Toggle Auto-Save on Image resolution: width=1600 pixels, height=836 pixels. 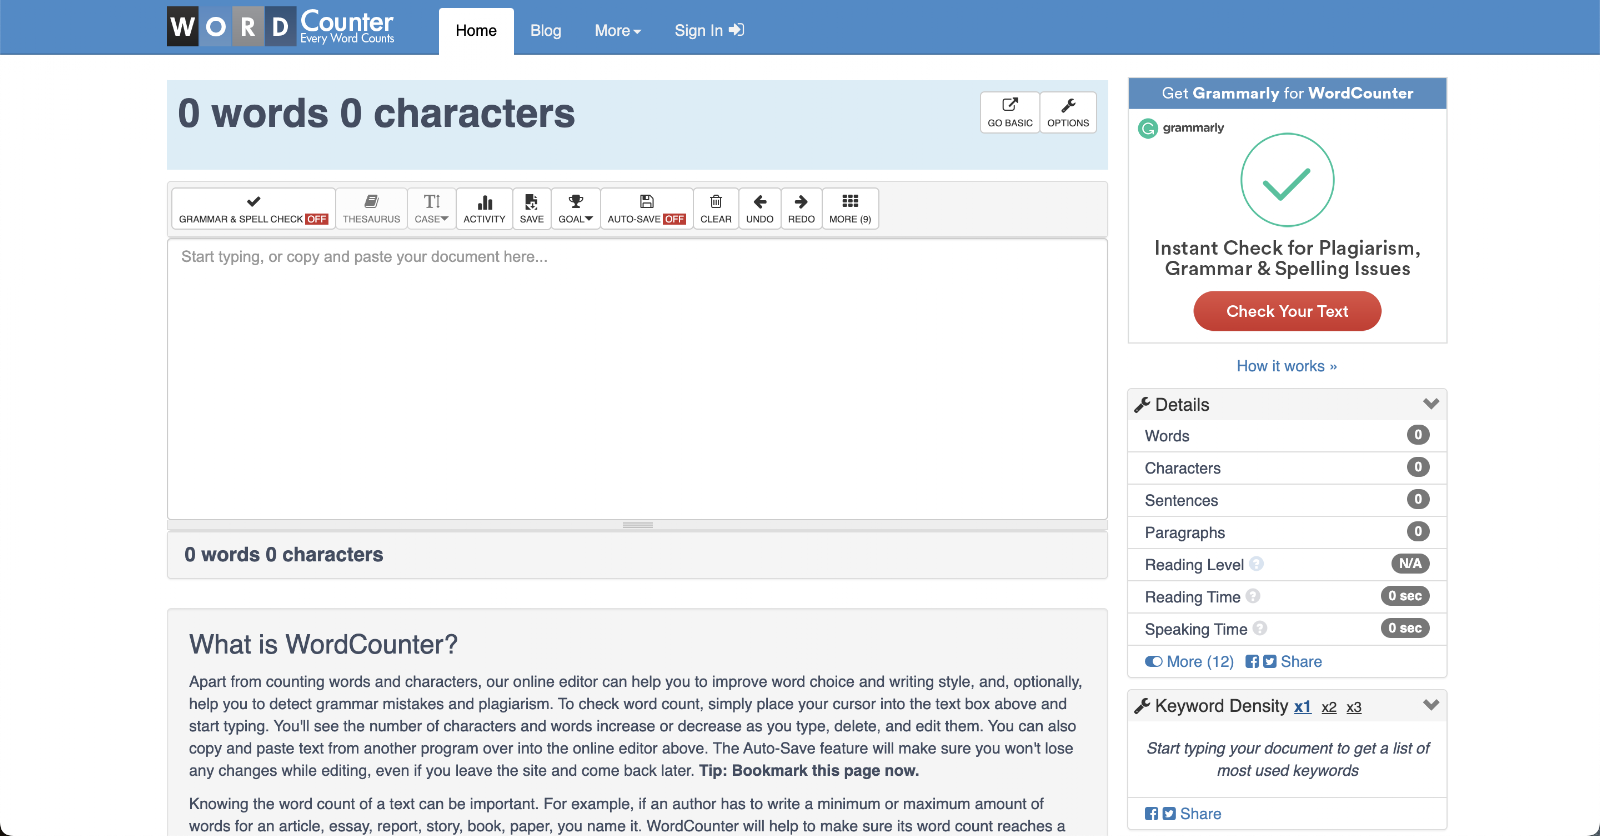pyautogui.click(x=647, y=209)
